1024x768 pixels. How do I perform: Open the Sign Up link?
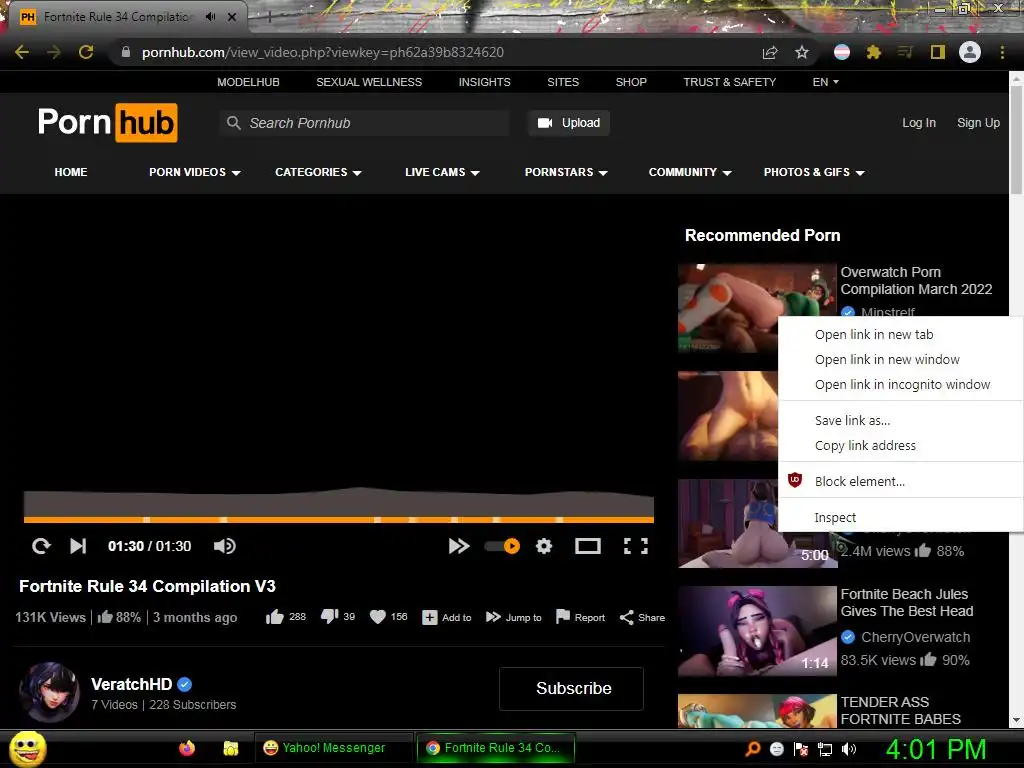pyautogui.click(x=978, y=123)
